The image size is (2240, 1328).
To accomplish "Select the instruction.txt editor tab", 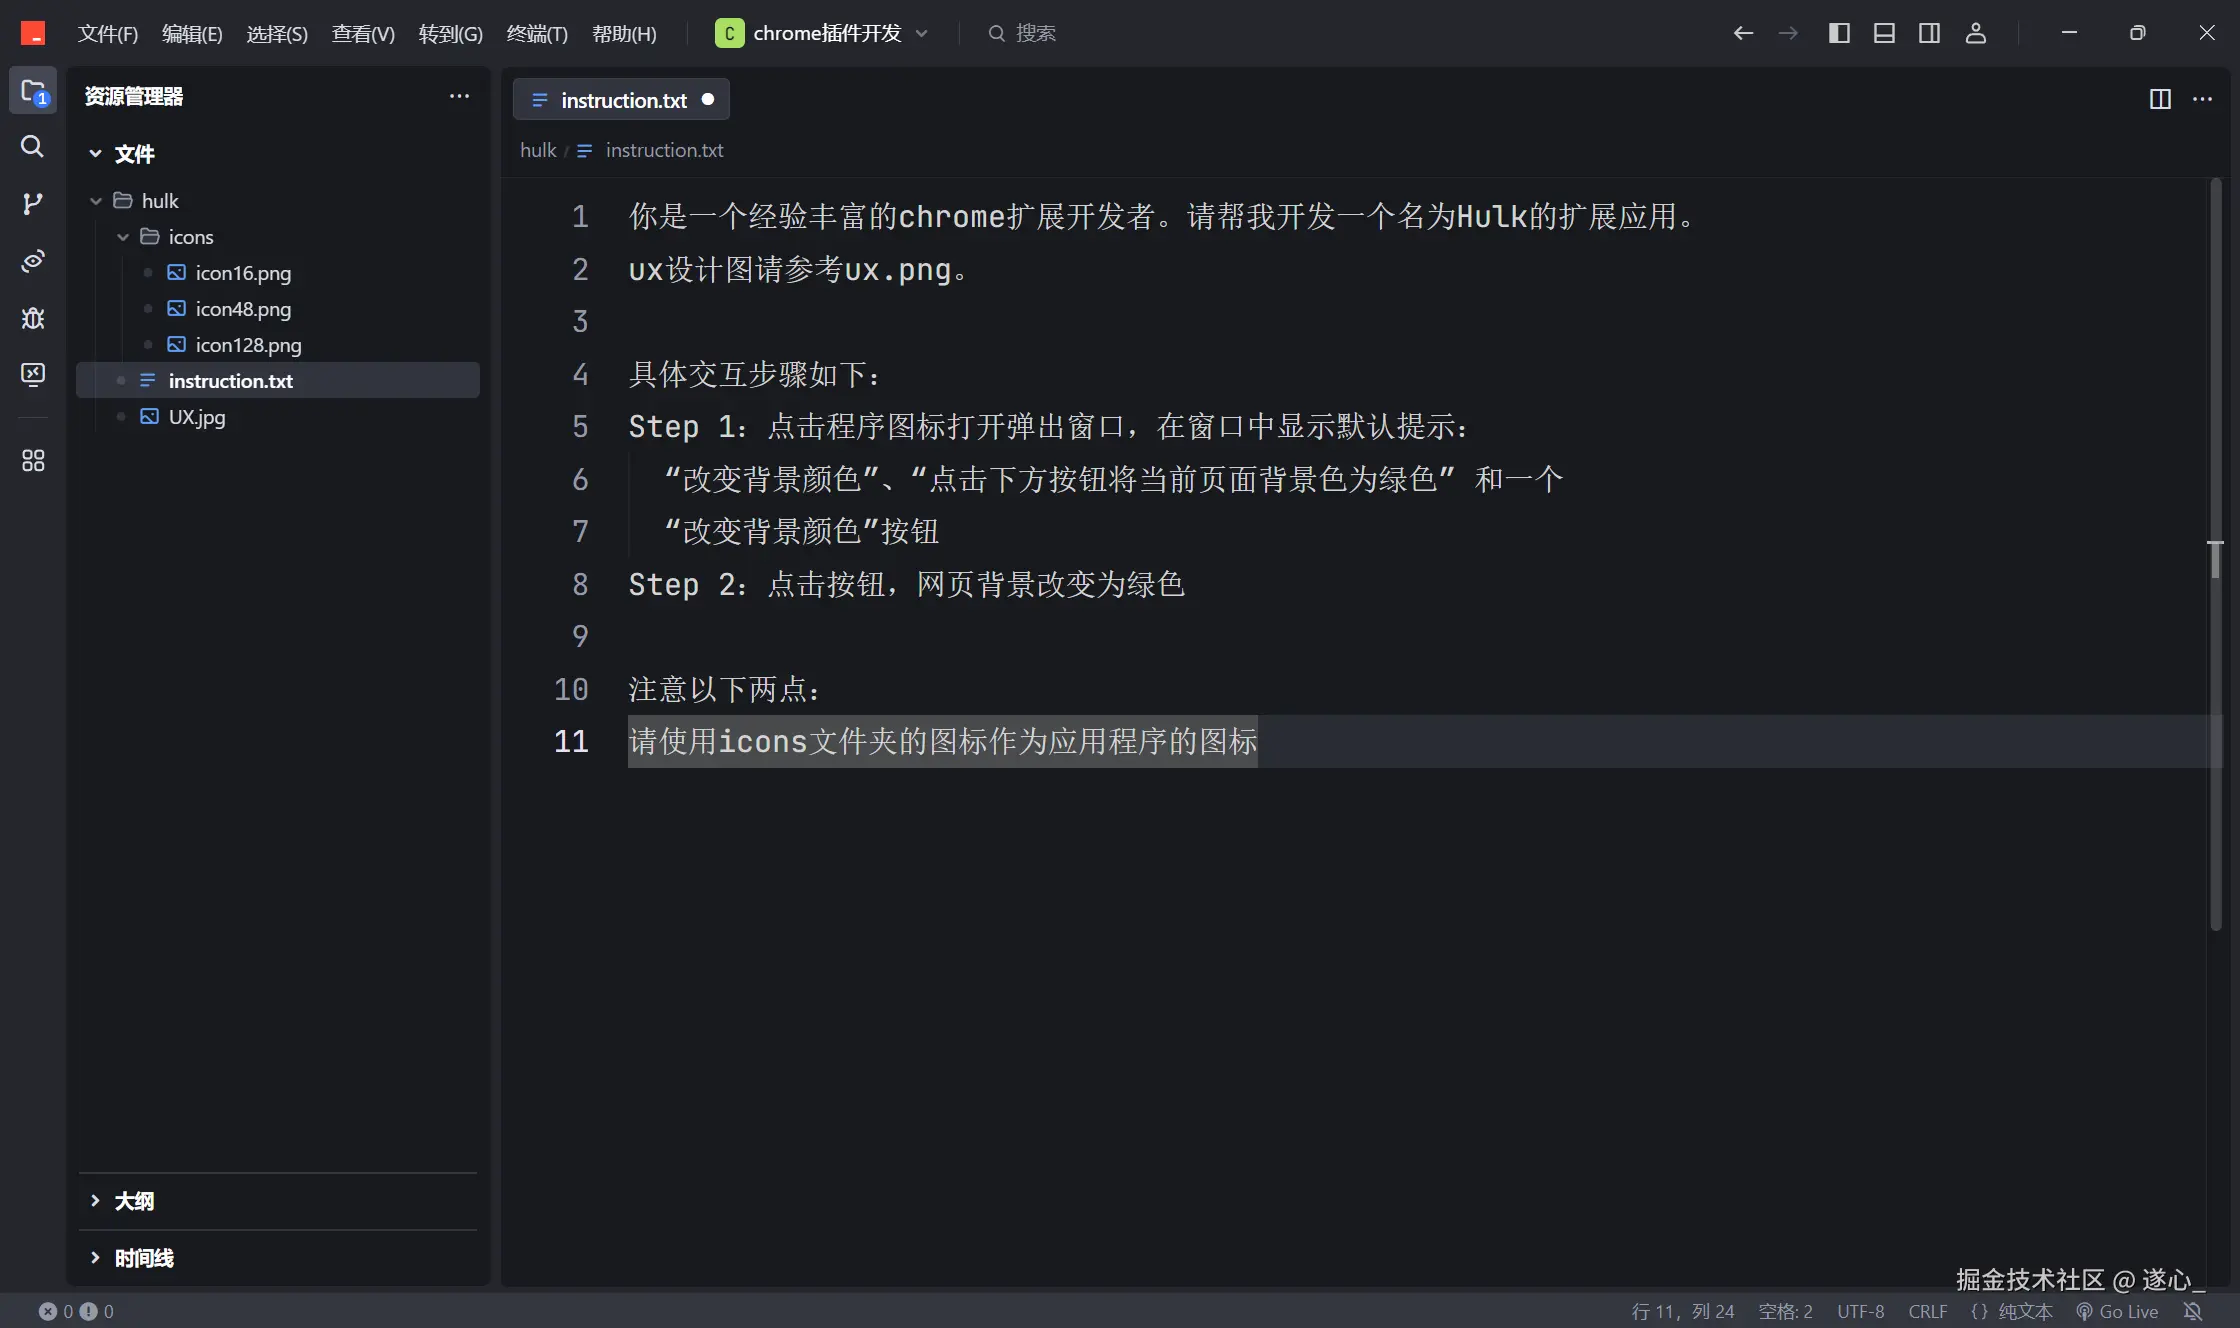I will 622,100.
